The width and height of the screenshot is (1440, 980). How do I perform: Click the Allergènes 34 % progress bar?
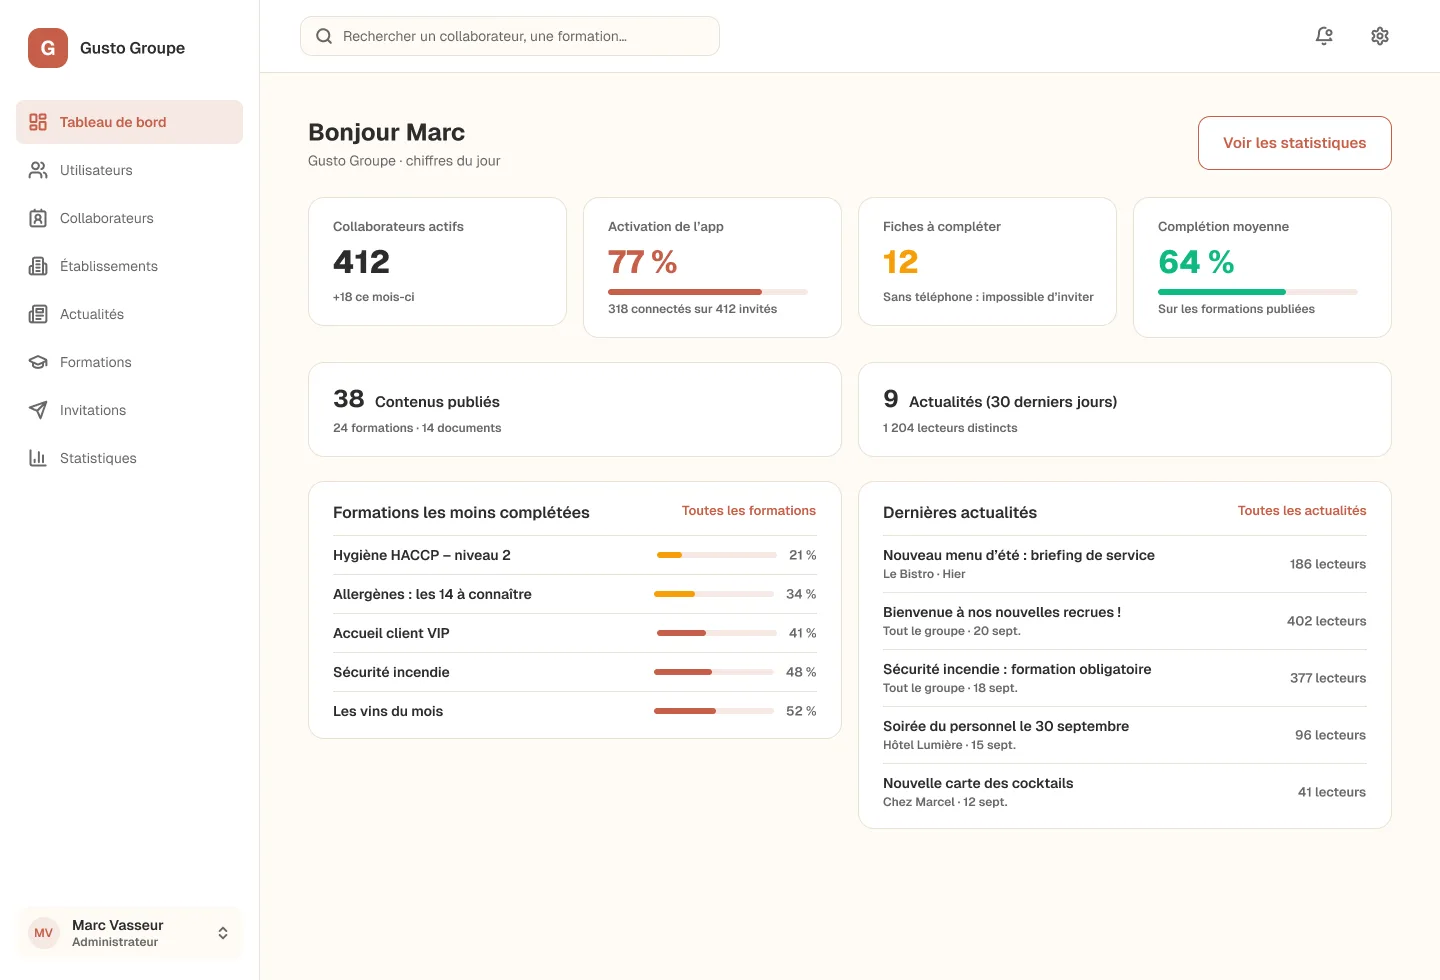(714, 594)
